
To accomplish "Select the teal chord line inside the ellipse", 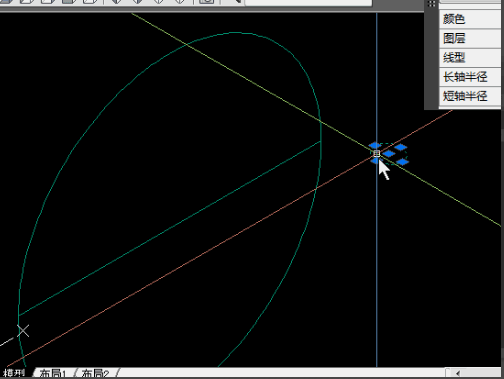I will coord(169,229).
